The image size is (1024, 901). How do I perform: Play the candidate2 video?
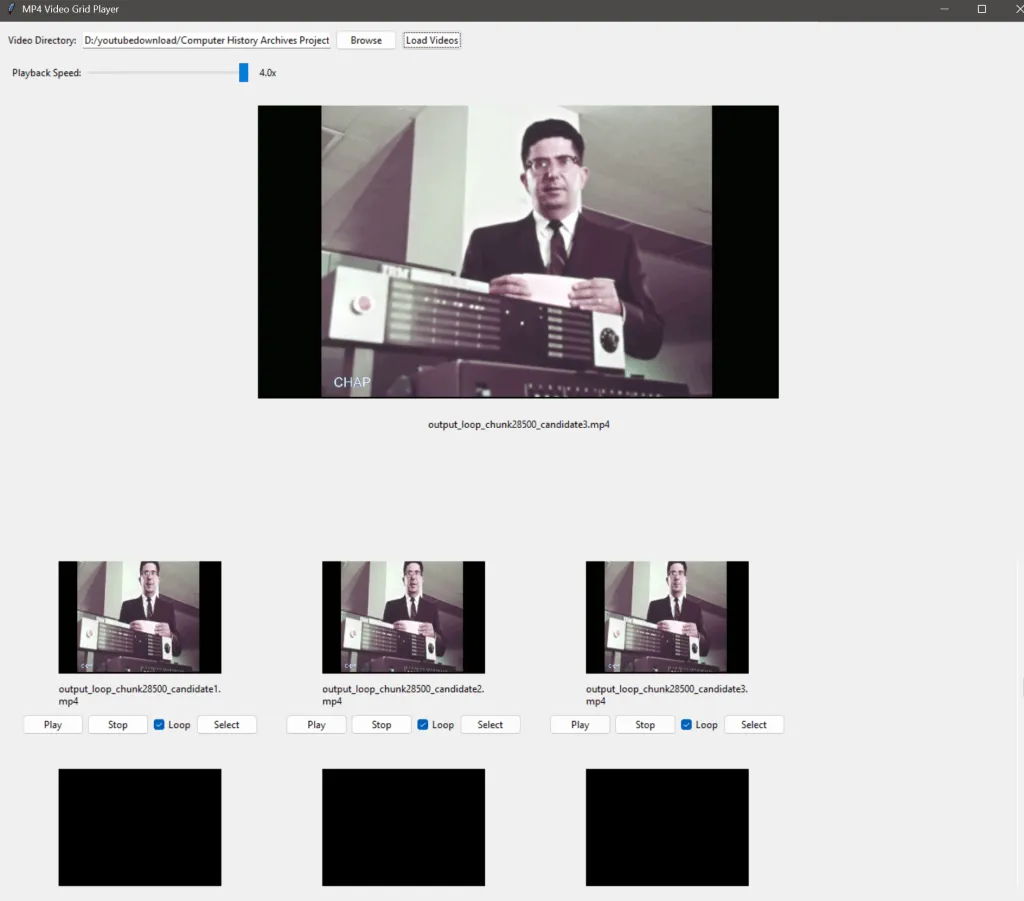(x=316, y=725)
